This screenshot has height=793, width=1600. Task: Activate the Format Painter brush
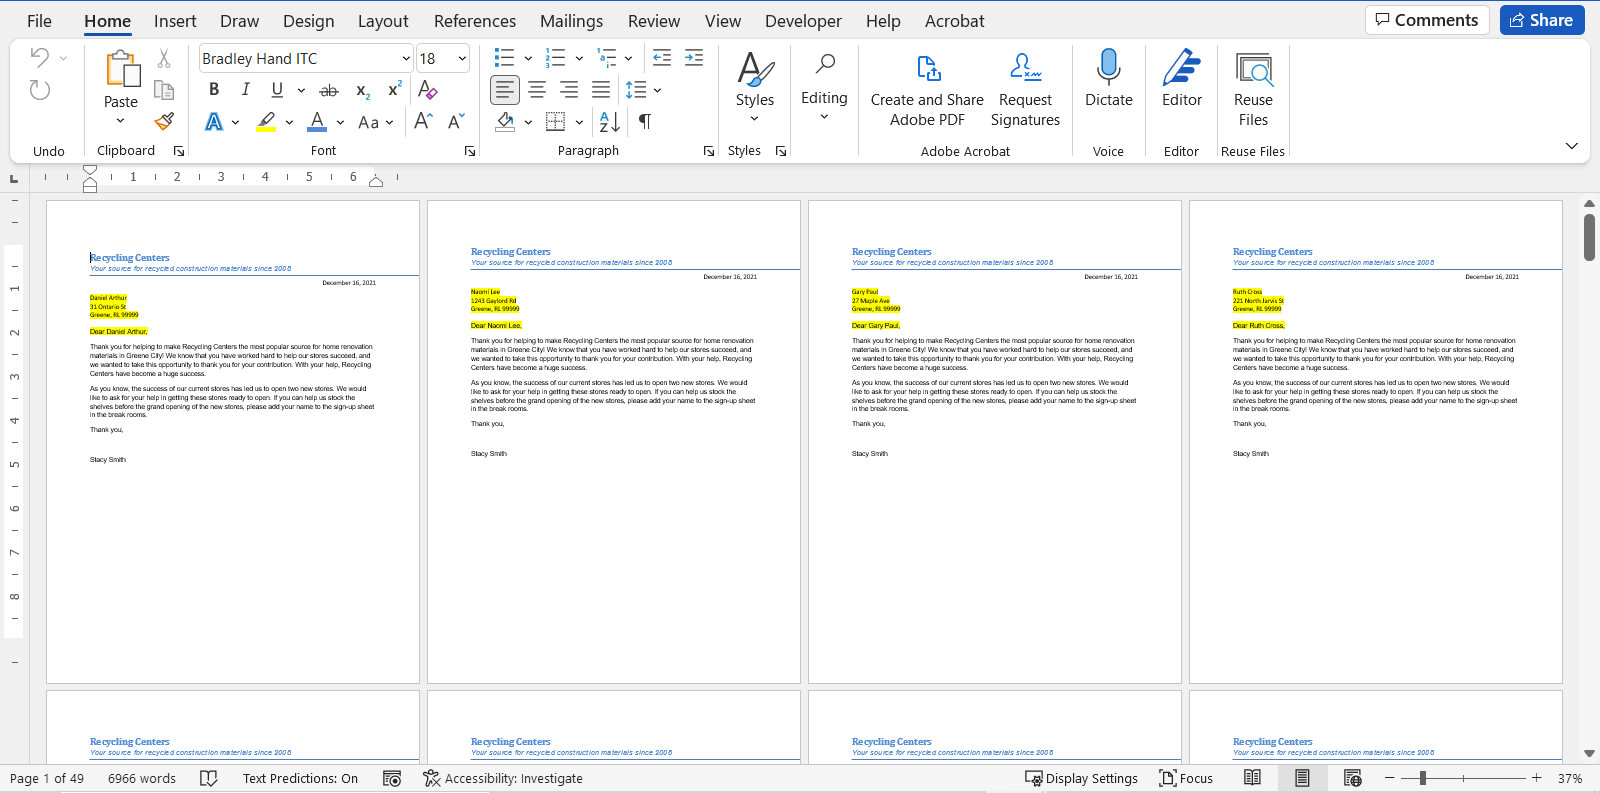pos(164,121)
